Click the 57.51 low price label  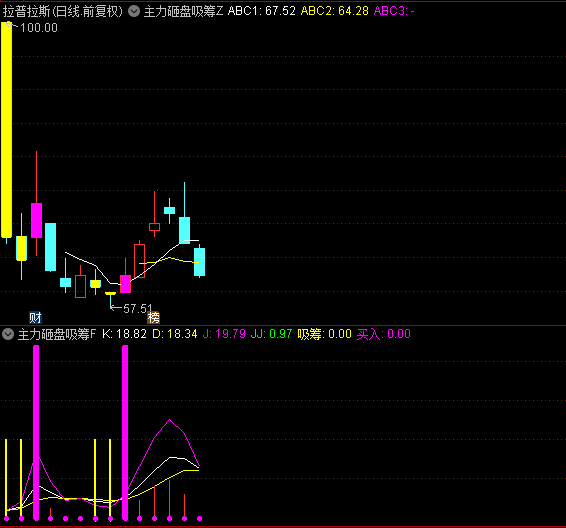138,309
